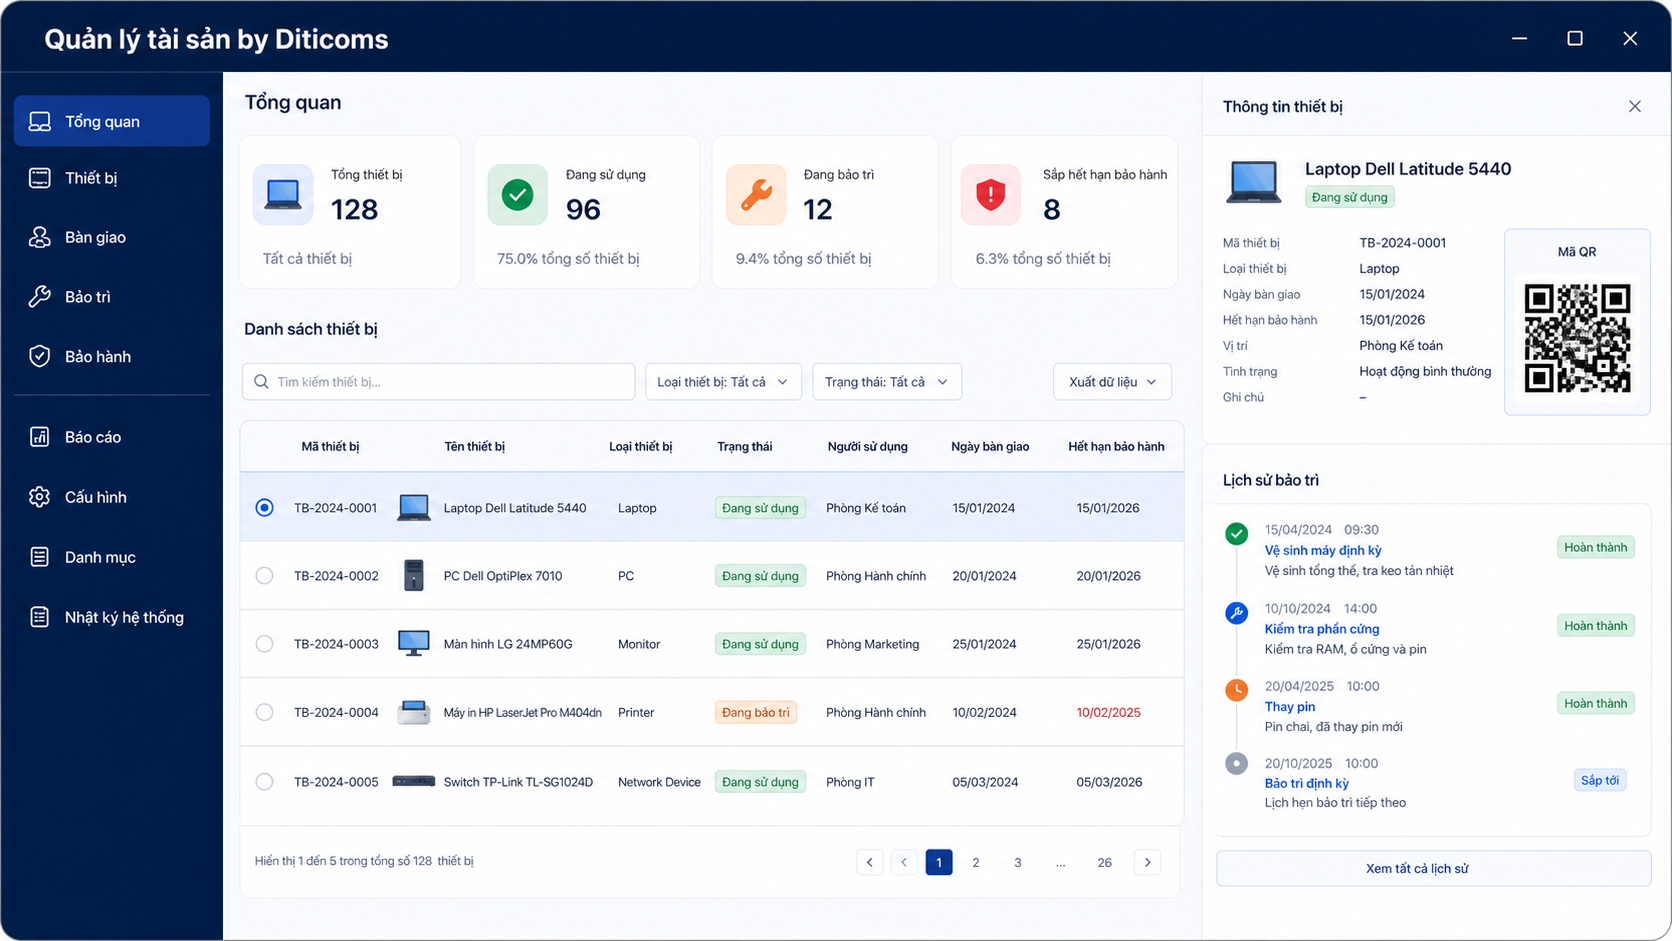Open the Loại thiết bị: Tất cả dropdown
Viewport: 1672px width, 941px height.
click(723, 382)
